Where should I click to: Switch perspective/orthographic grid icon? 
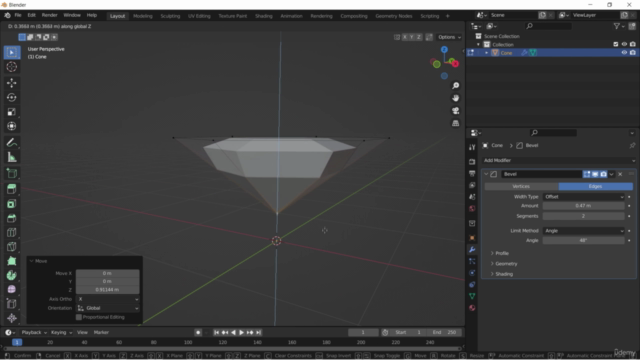(x=456, y=123)
